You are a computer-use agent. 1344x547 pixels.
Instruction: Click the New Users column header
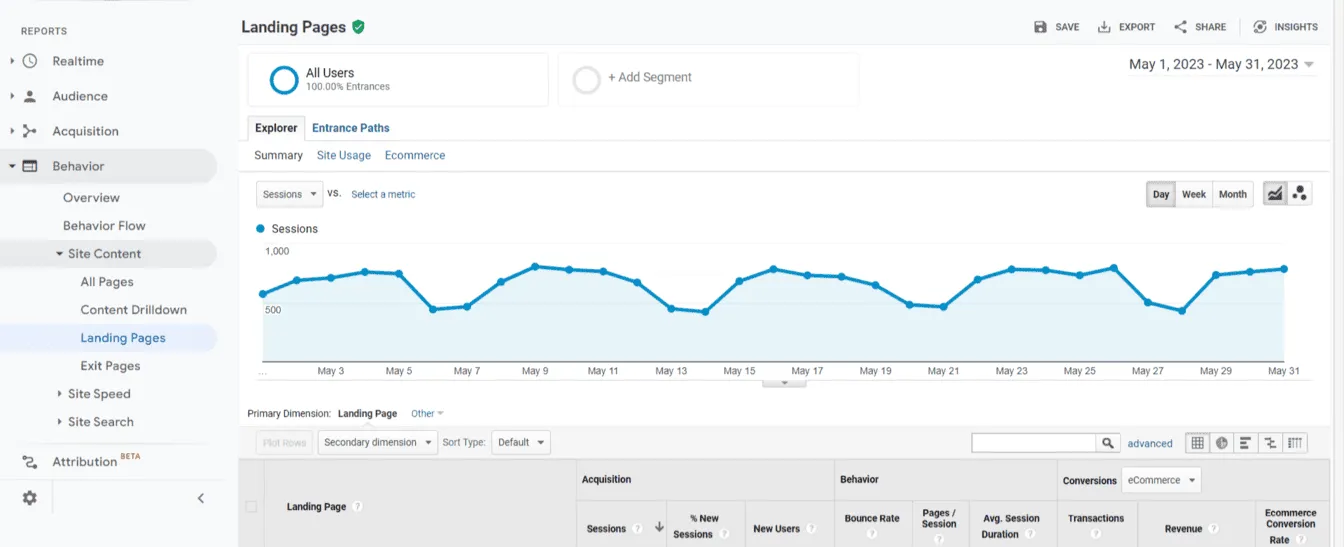[777, 529]
